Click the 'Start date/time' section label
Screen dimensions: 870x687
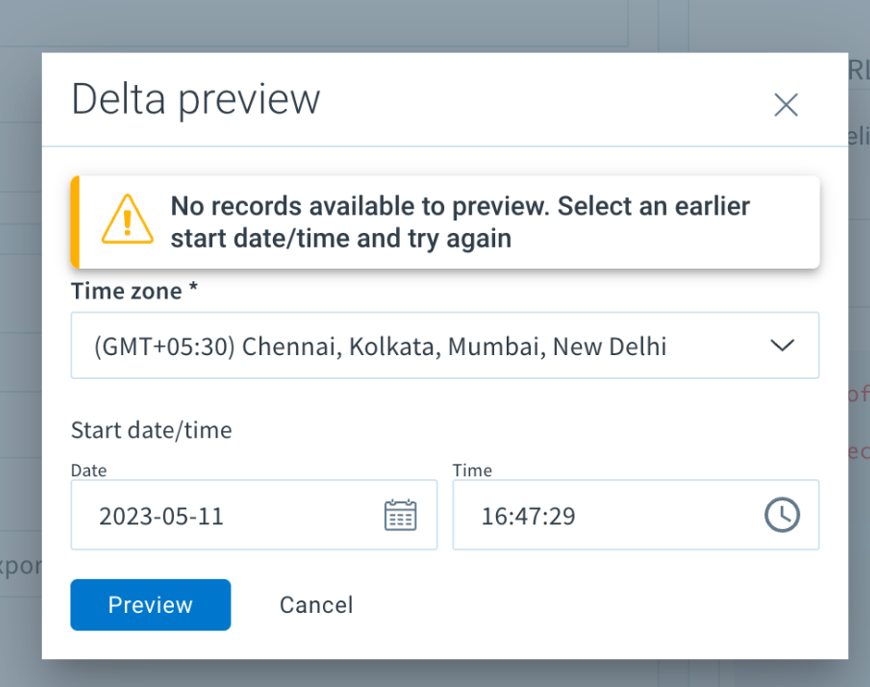tap(151, 430)
